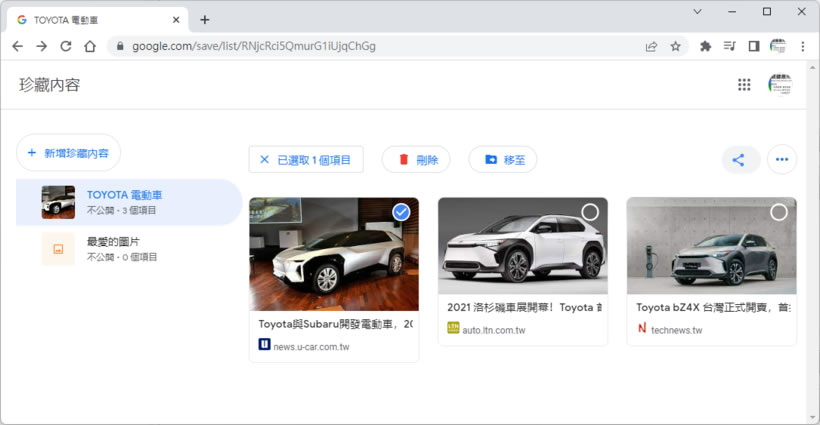Open the 2021 洛杉磯車展 car photo
The height and width of the screenshot is (425, 820).
523,246
